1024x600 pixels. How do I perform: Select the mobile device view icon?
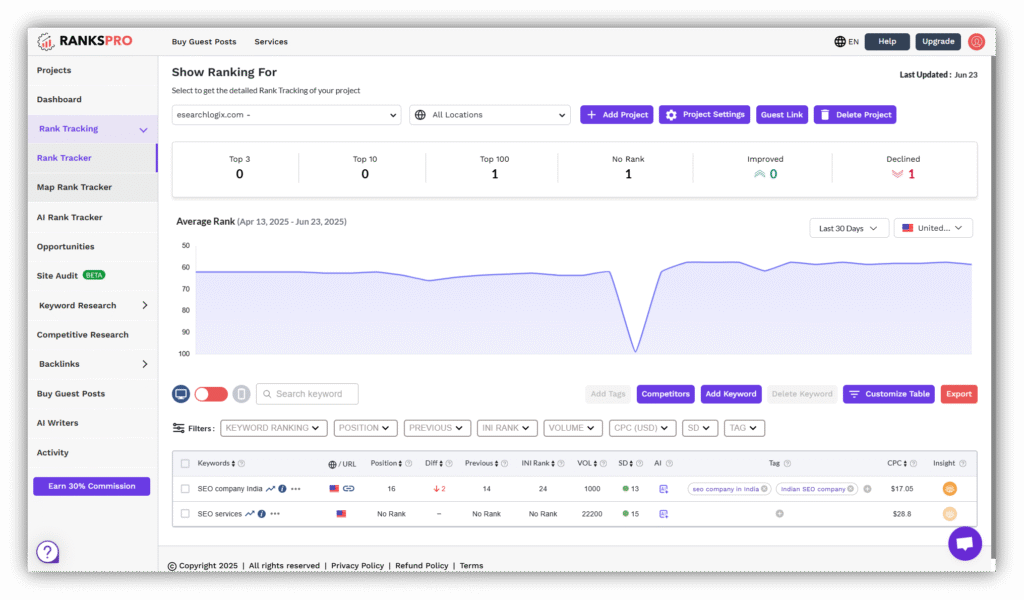pyautogui.click(x=241, y=394)
